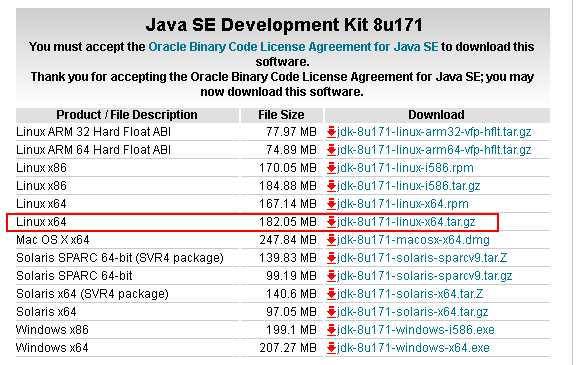
Task: Click the 247.84 MB file size
Action: pos(288,240)
